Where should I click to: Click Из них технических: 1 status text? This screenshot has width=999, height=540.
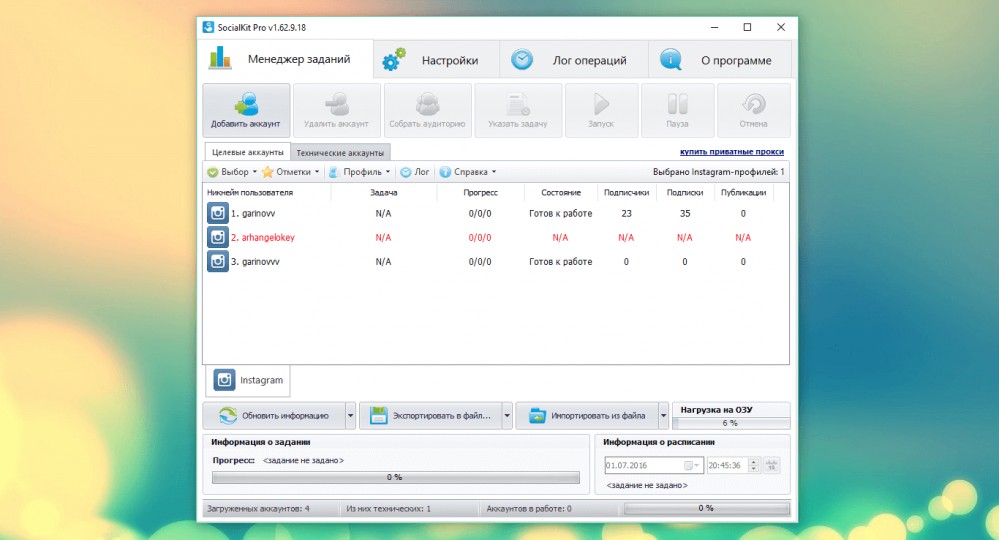point(389,509)
